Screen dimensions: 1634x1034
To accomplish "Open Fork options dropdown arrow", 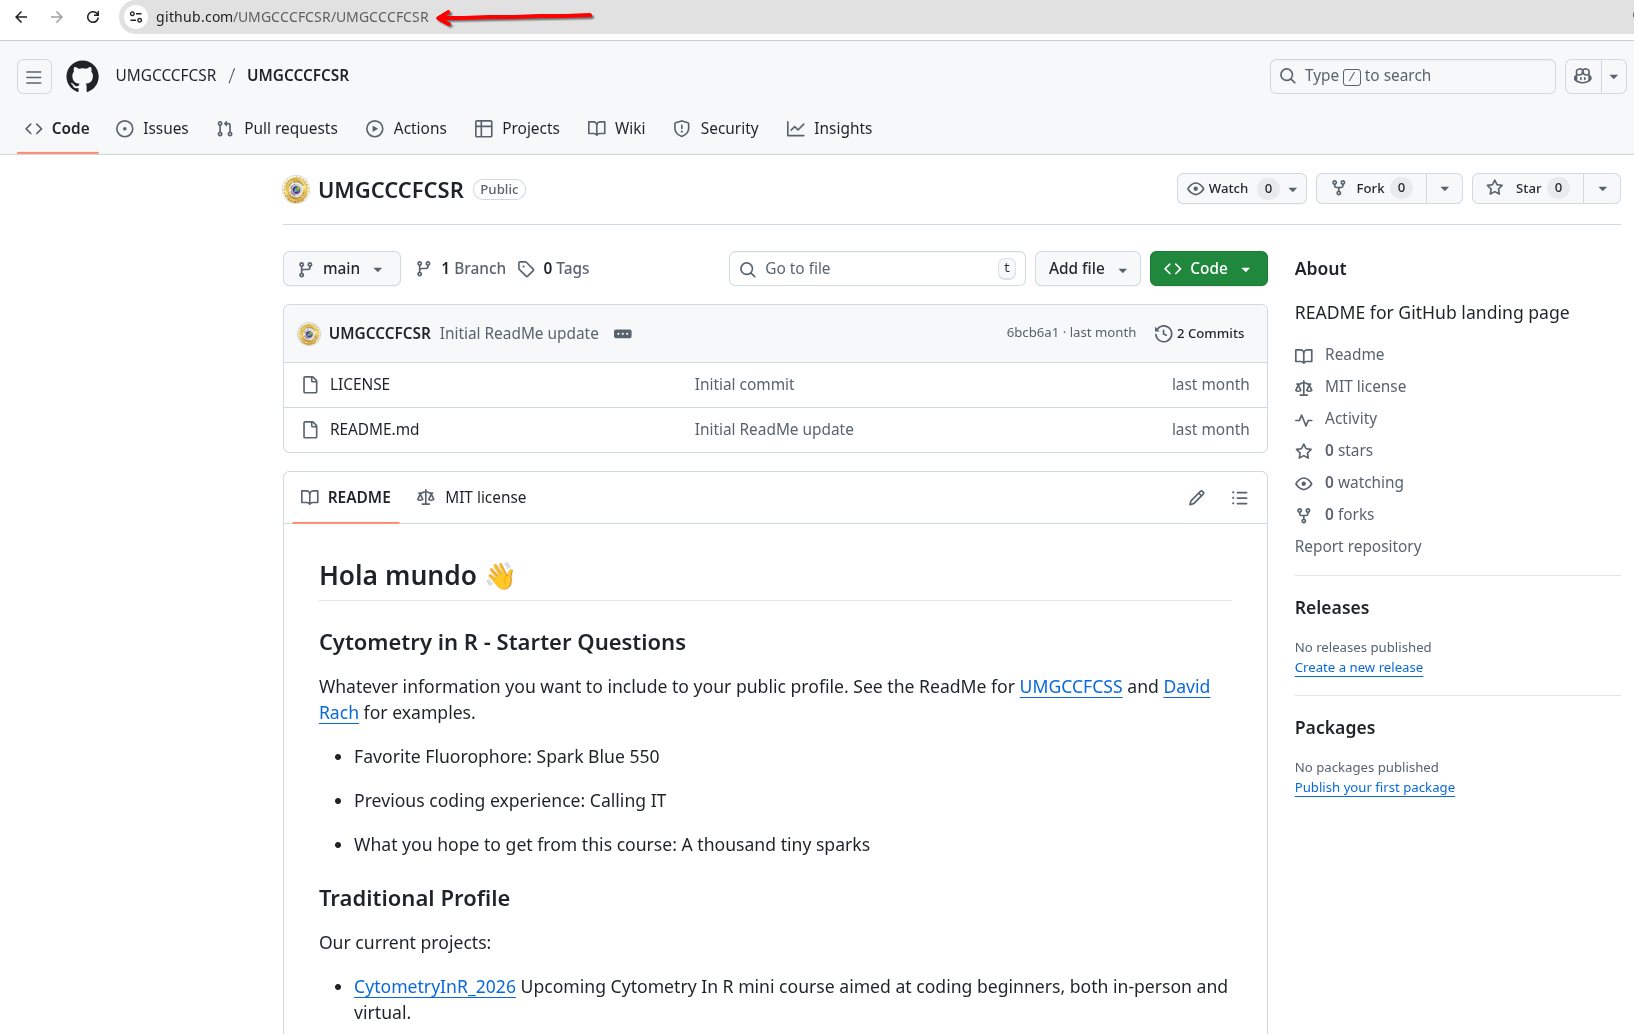I will click(x=1444, y=188).
